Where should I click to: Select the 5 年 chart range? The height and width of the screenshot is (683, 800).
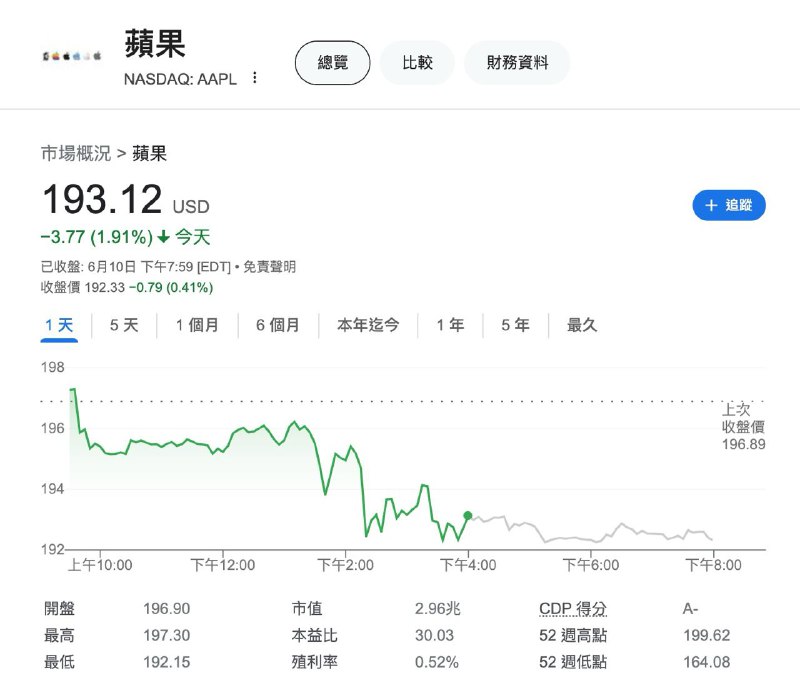pyautogui.click(x=515, y=325)
